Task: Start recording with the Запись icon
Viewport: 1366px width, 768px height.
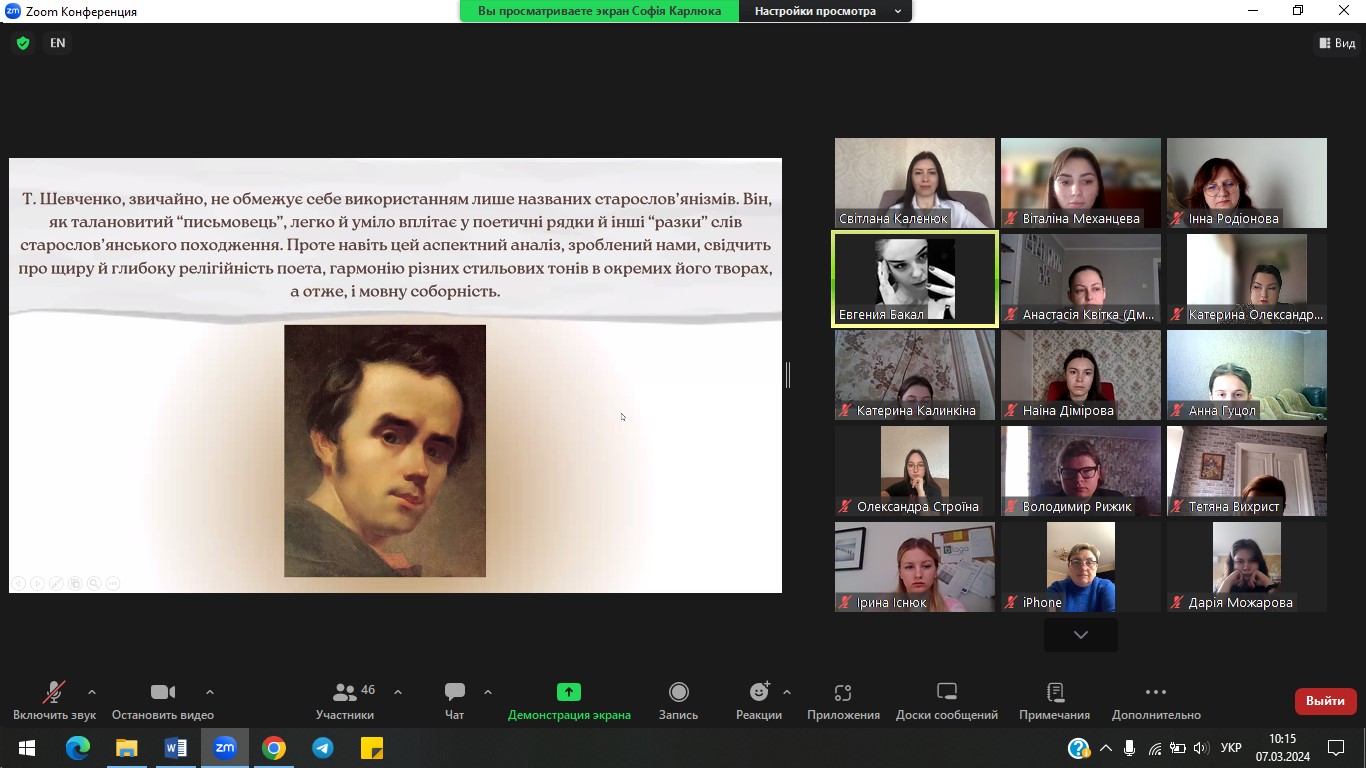Action: click(x=679, y=693)
